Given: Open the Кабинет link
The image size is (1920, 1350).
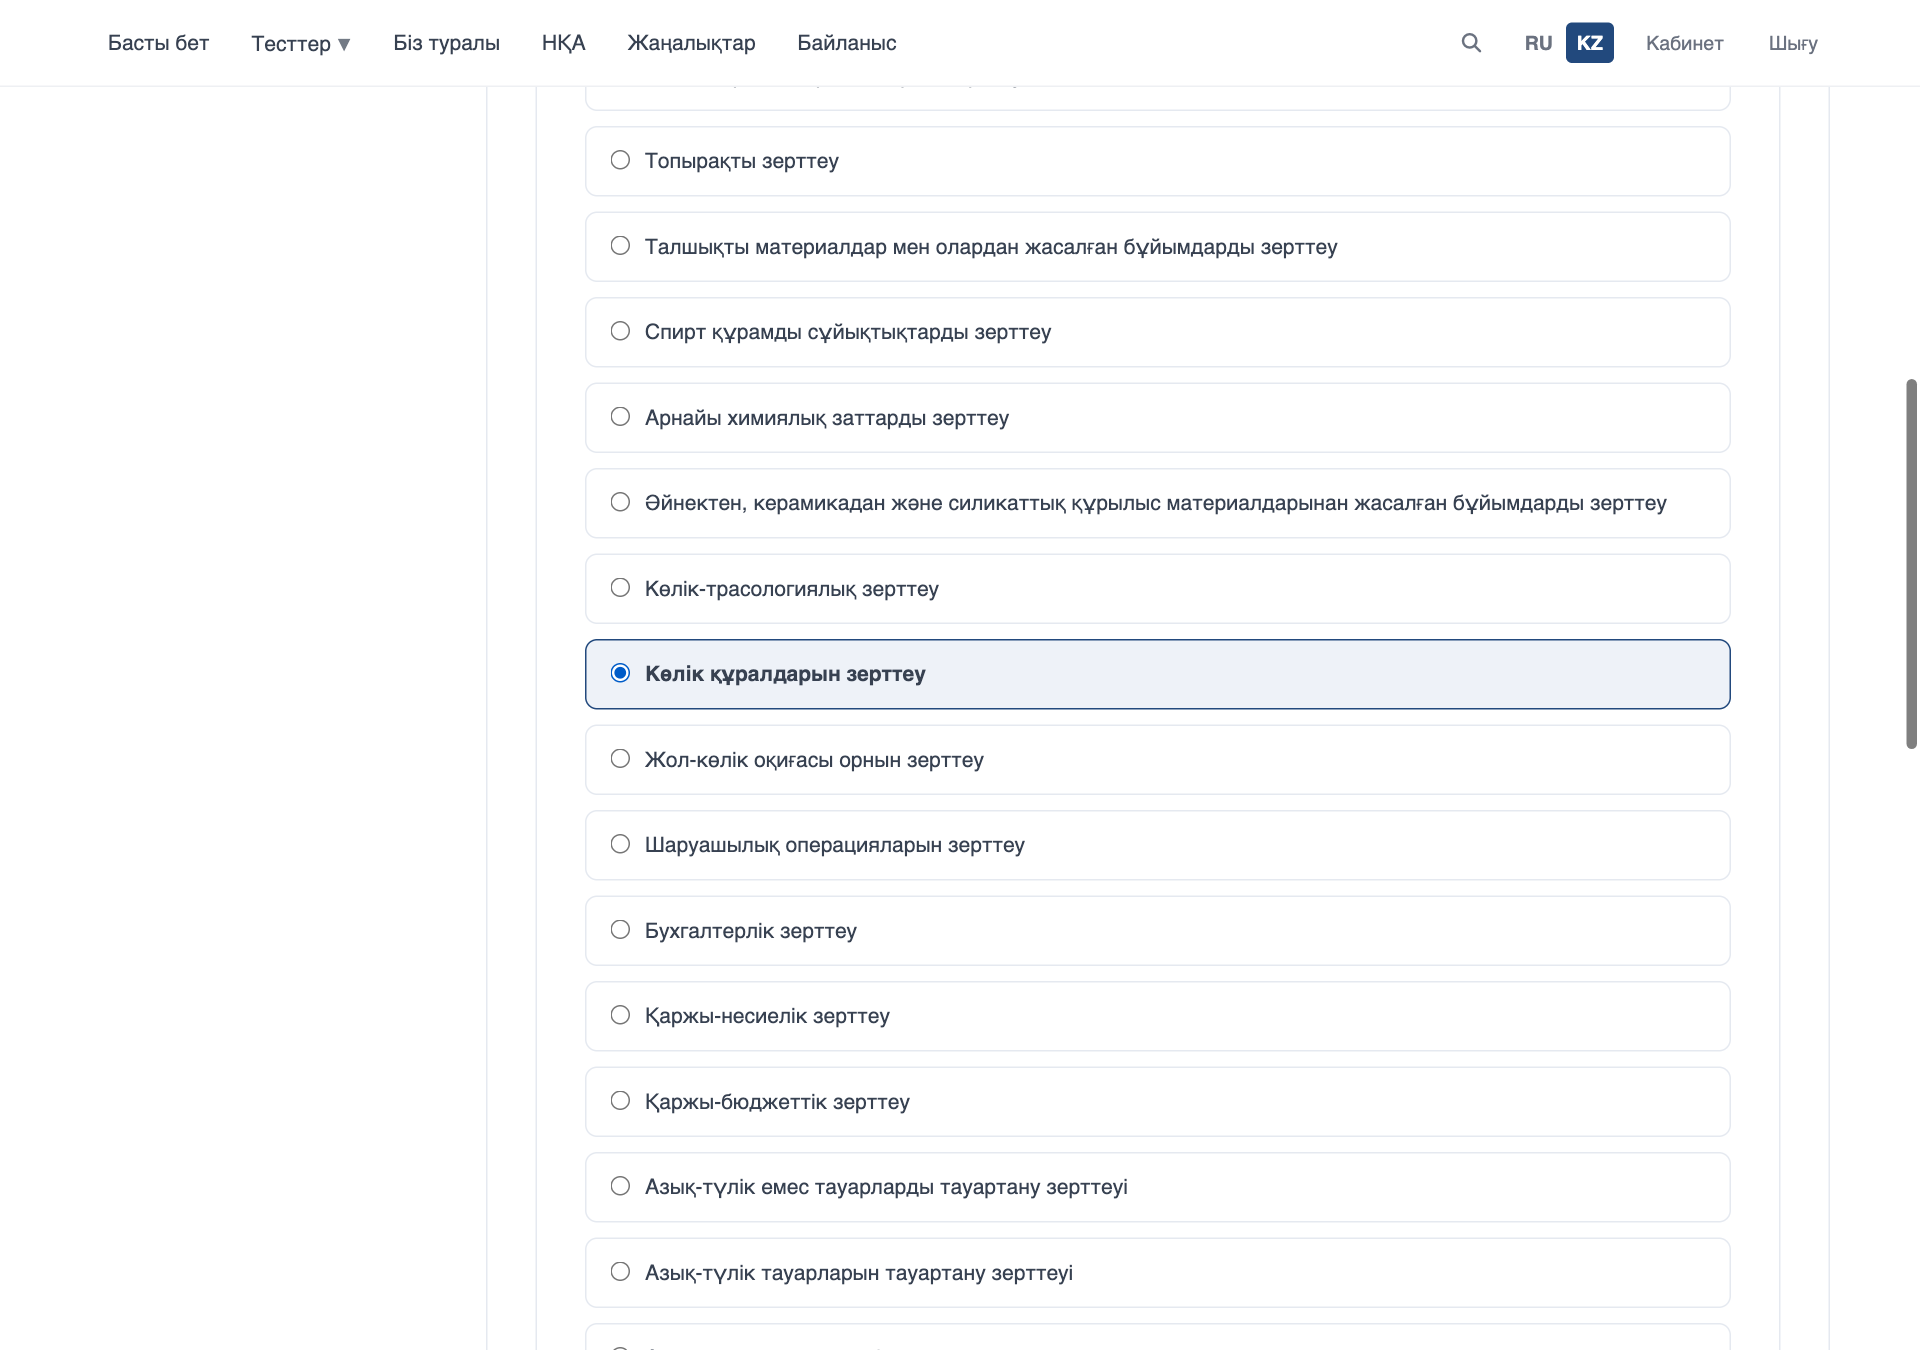Looking at the screenshot, I should tap(1684, 43).
